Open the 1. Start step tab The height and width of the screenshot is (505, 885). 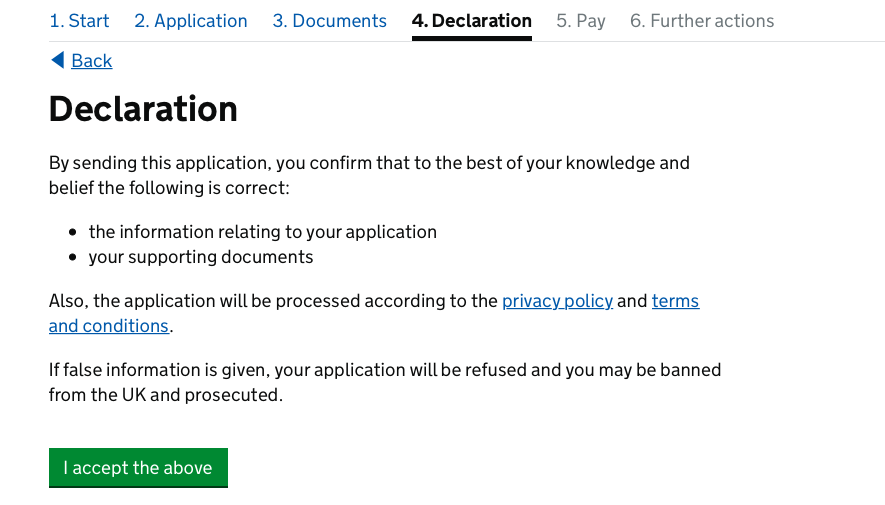(79, 21)
